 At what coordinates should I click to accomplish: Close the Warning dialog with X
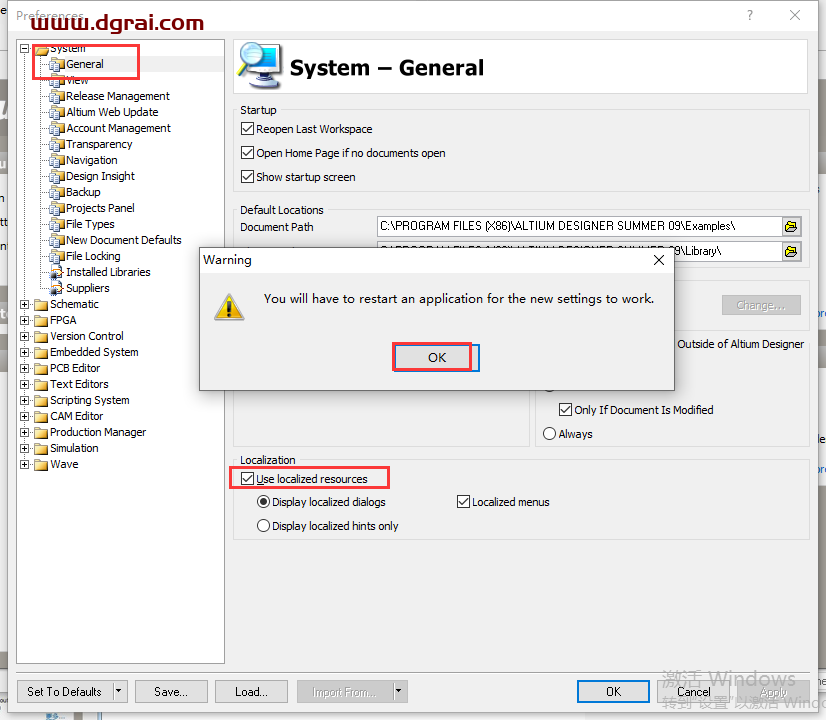(x=659, y=260)
